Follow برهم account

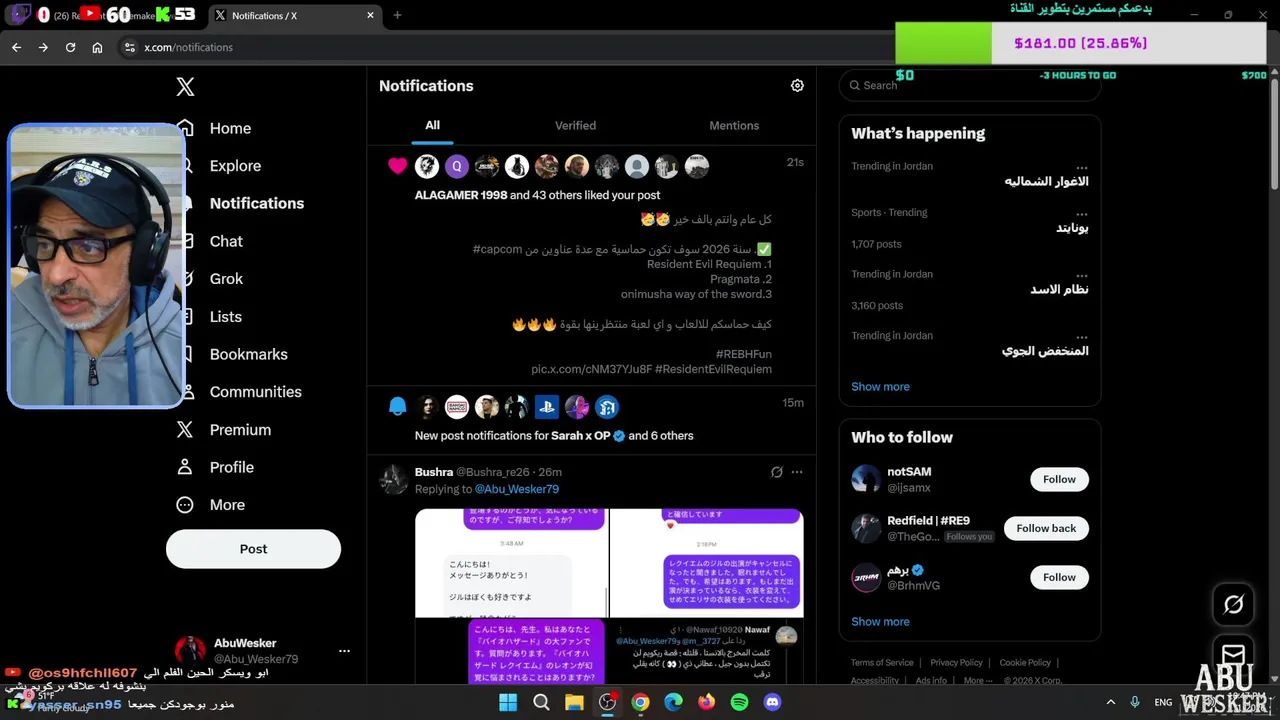tap(1059, 577)
